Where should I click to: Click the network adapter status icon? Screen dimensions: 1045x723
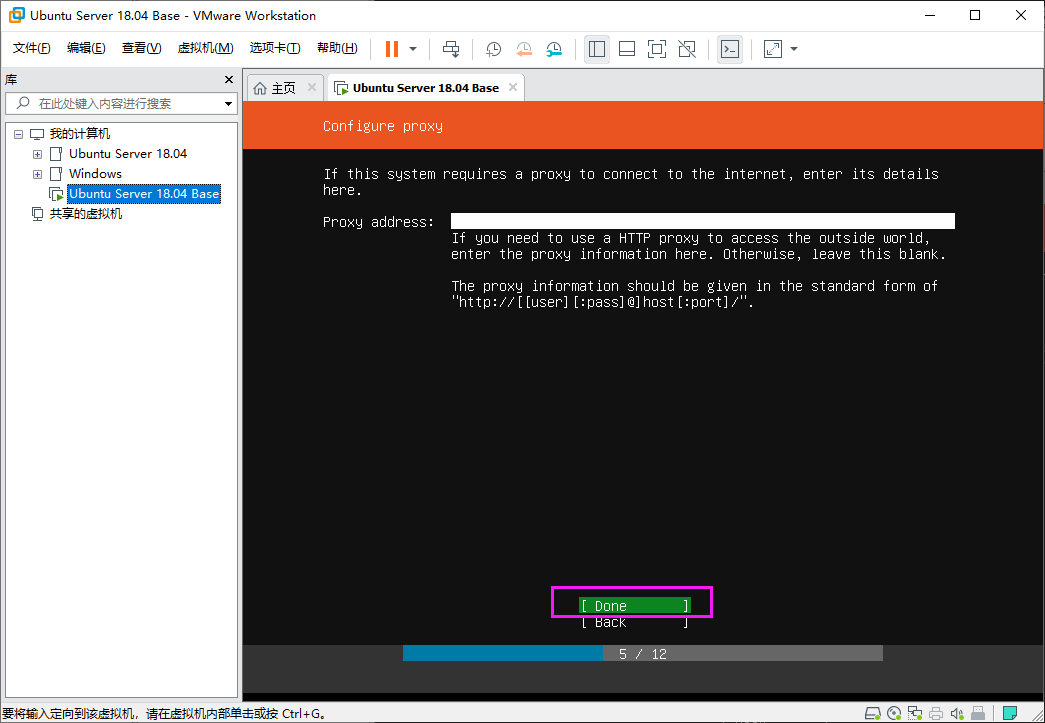point(915,714)
